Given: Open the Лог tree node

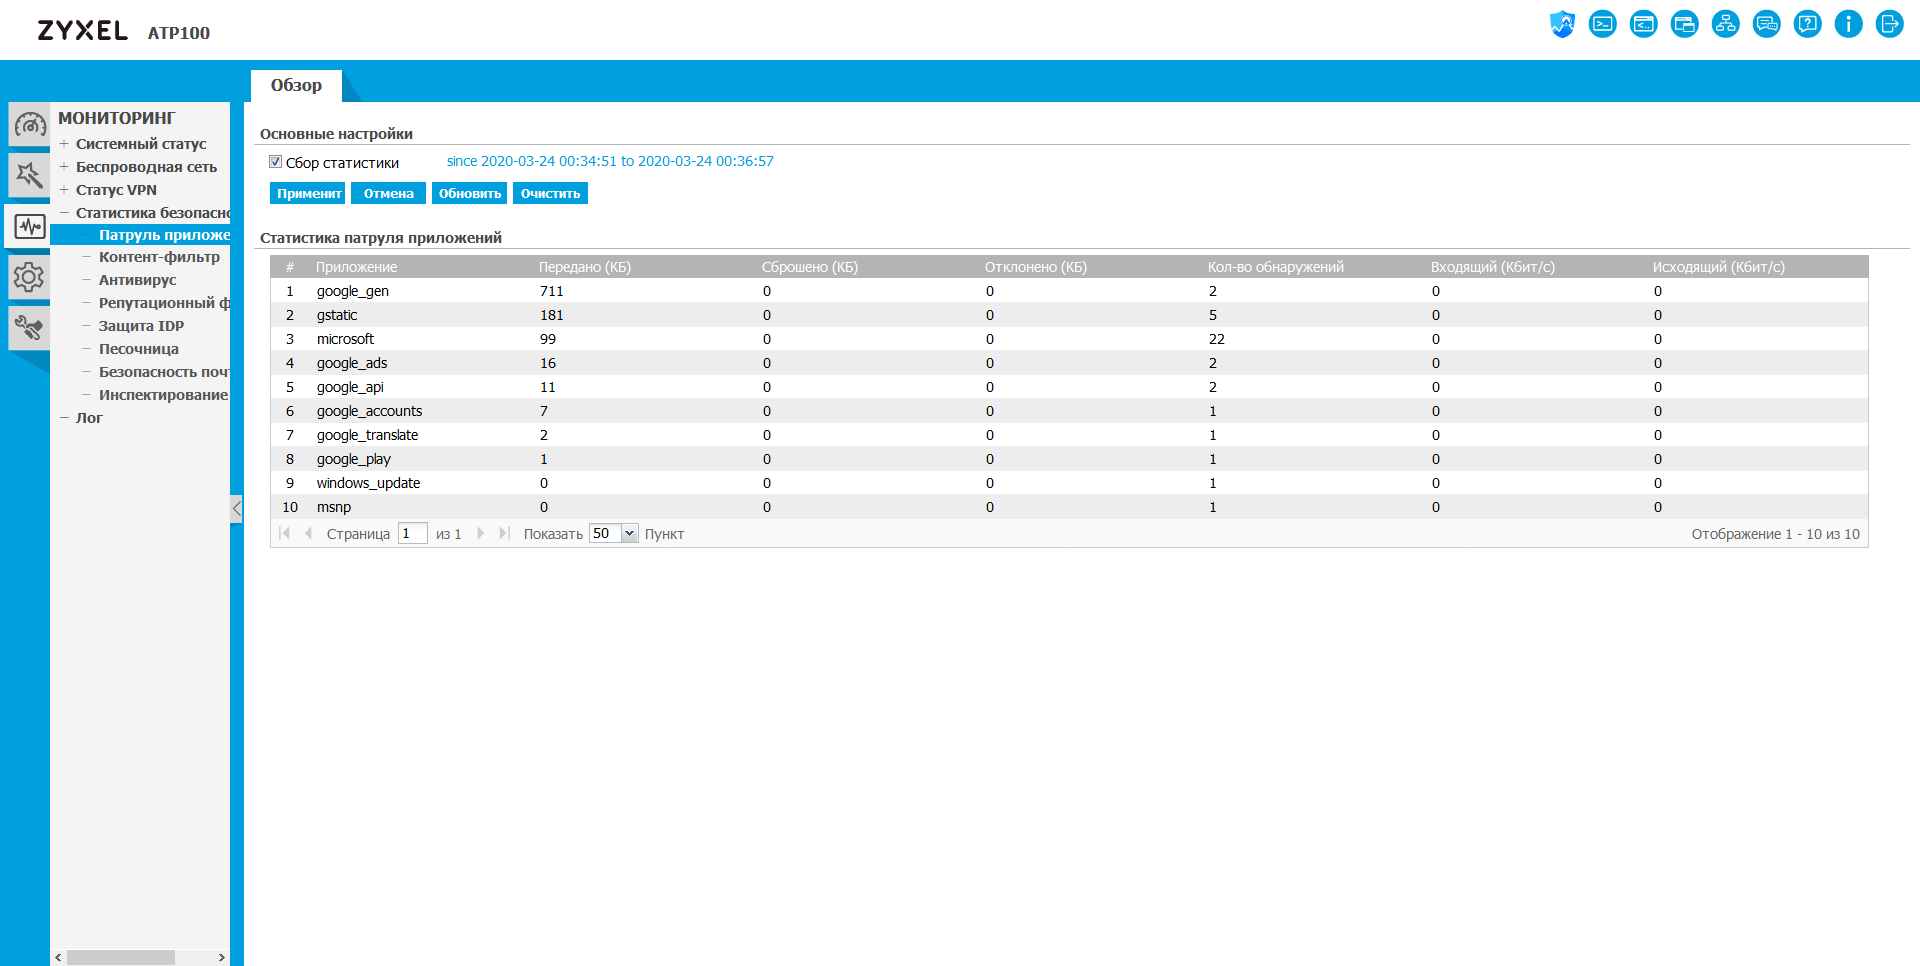Looking at the screenshot, I should (89, 418).
